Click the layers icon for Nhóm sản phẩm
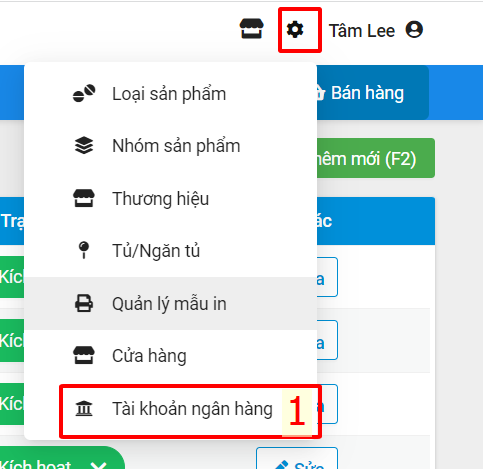Viewport: 483px width, 469px height. coord(84,146)
